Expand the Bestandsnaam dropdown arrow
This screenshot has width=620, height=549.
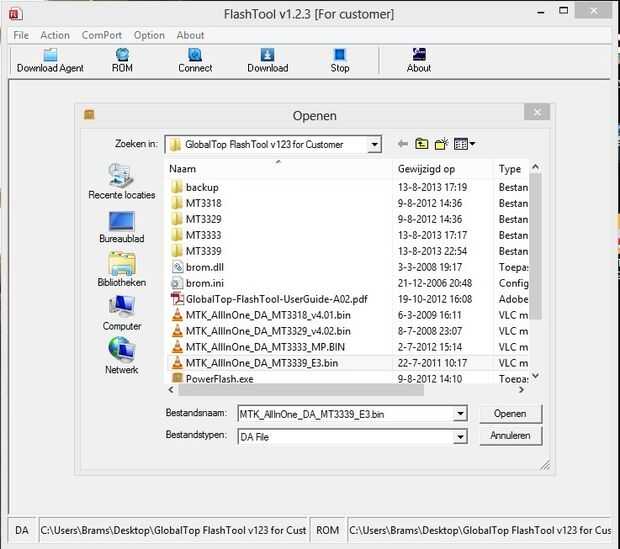460,414
